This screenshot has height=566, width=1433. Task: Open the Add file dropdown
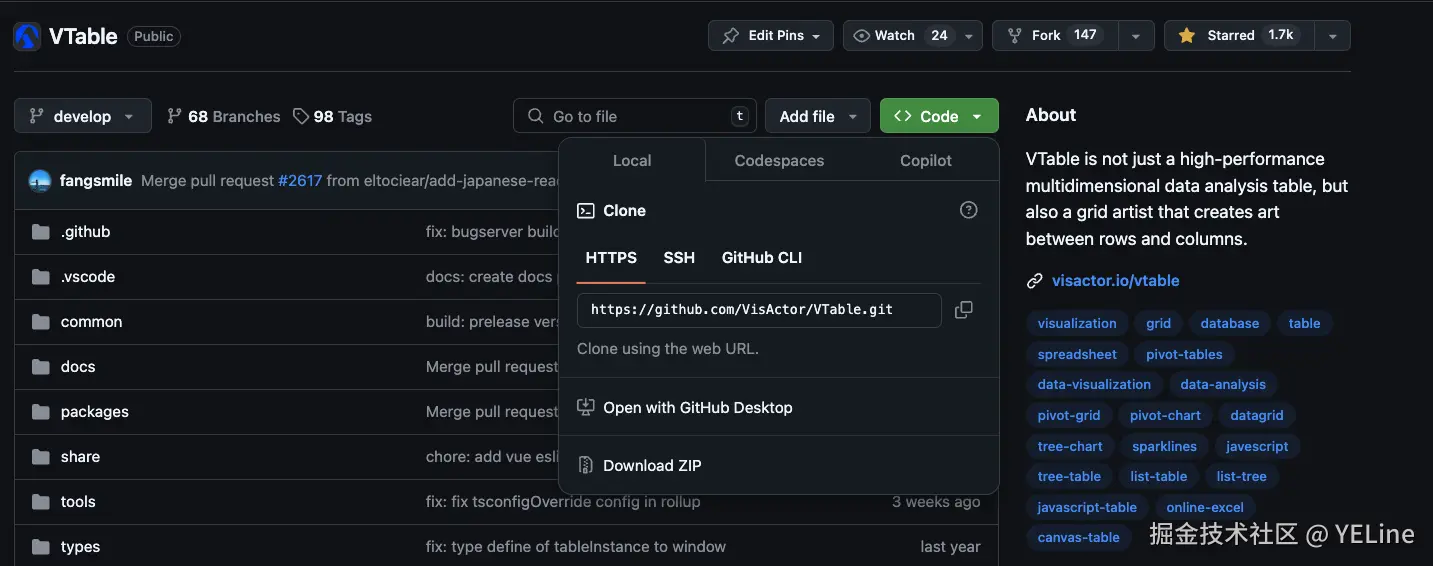tap(817, 116)
